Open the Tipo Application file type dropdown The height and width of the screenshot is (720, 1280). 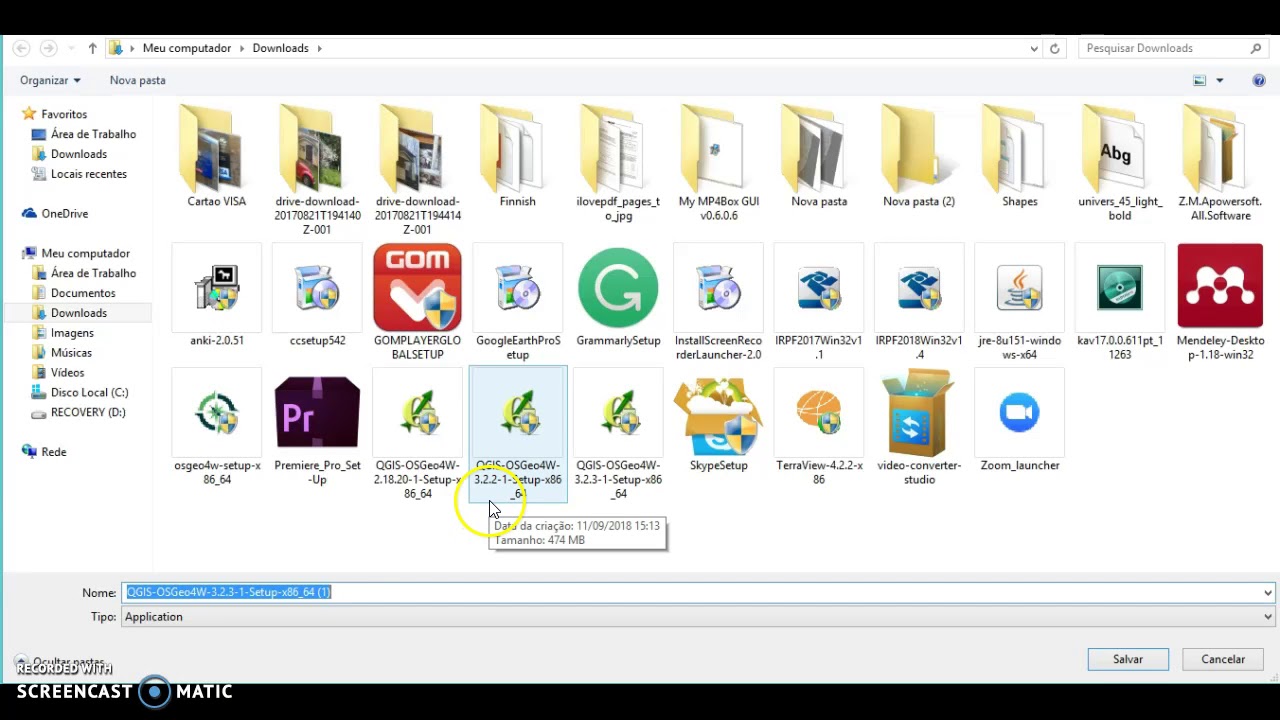coord(698,617)
